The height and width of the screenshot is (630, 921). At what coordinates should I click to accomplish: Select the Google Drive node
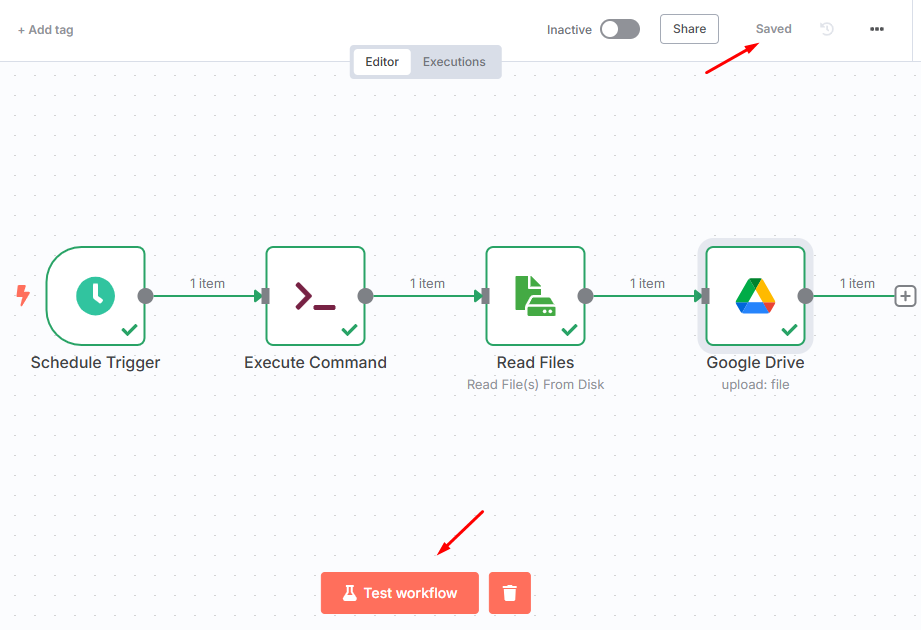coord(755,296)
